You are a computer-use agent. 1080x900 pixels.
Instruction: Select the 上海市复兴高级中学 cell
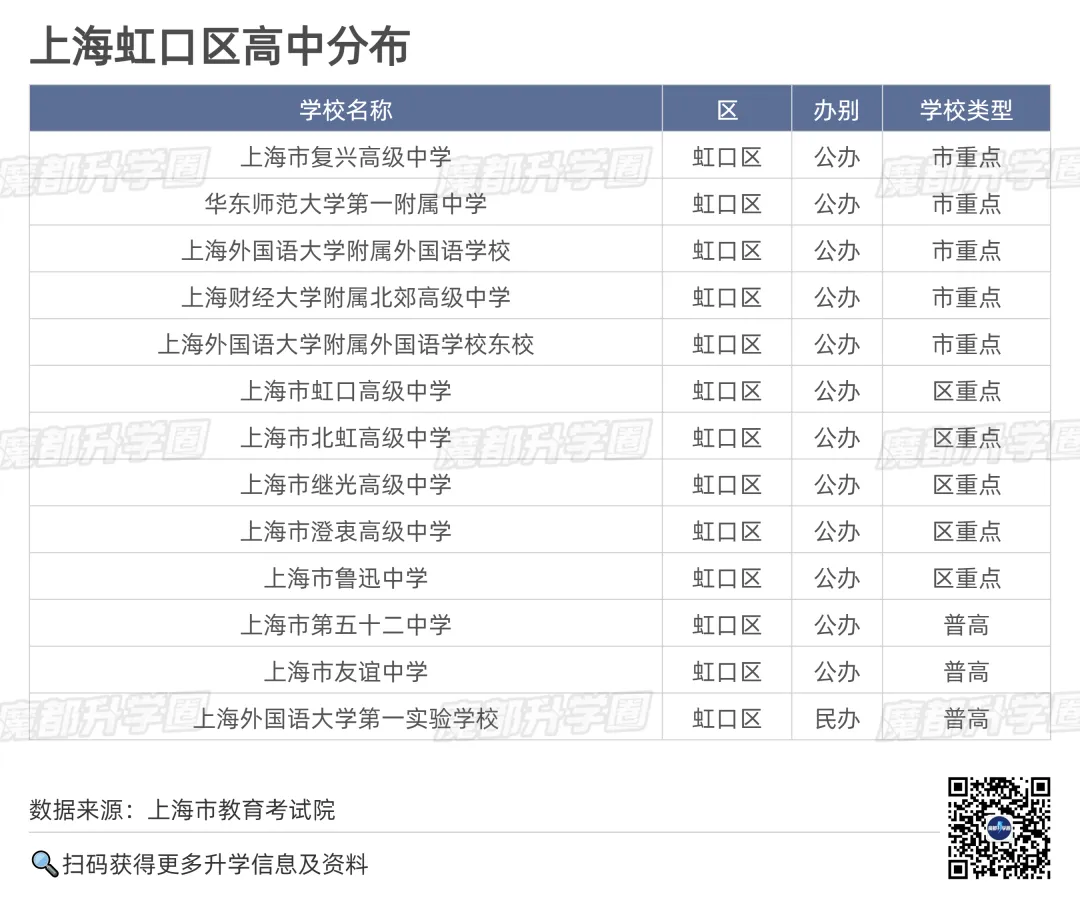pos(346,156)
